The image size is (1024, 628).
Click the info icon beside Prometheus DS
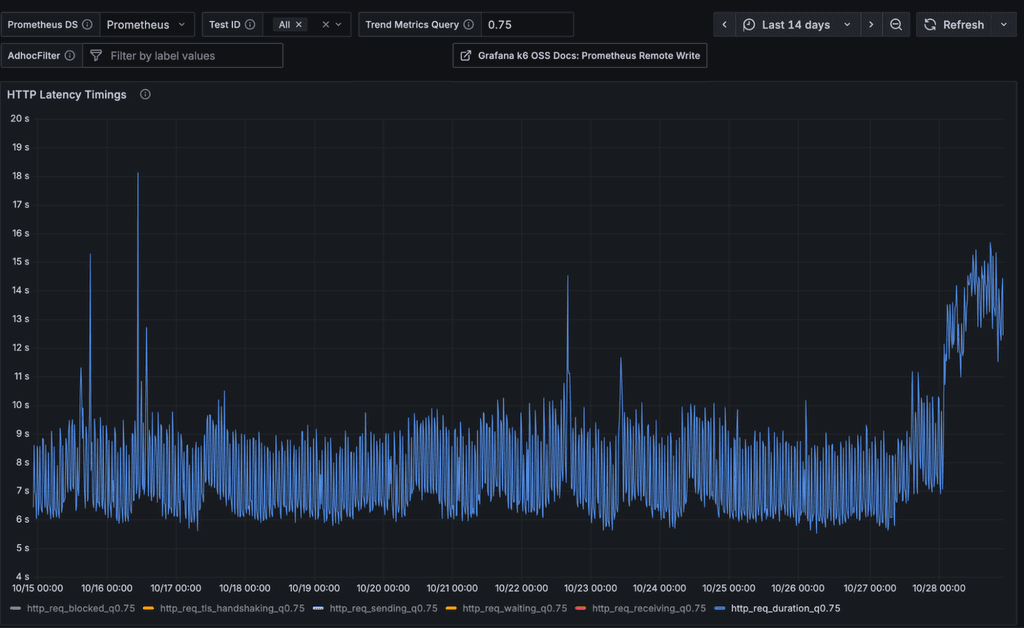(x=87, y=24)
